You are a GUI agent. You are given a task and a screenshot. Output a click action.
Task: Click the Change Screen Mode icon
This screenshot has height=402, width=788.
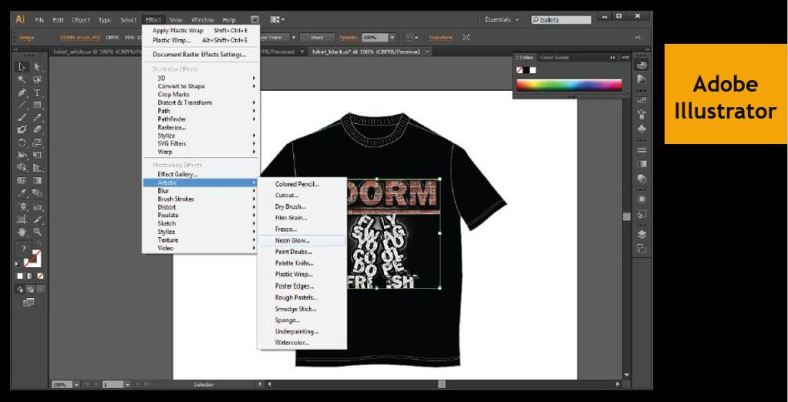29,302
